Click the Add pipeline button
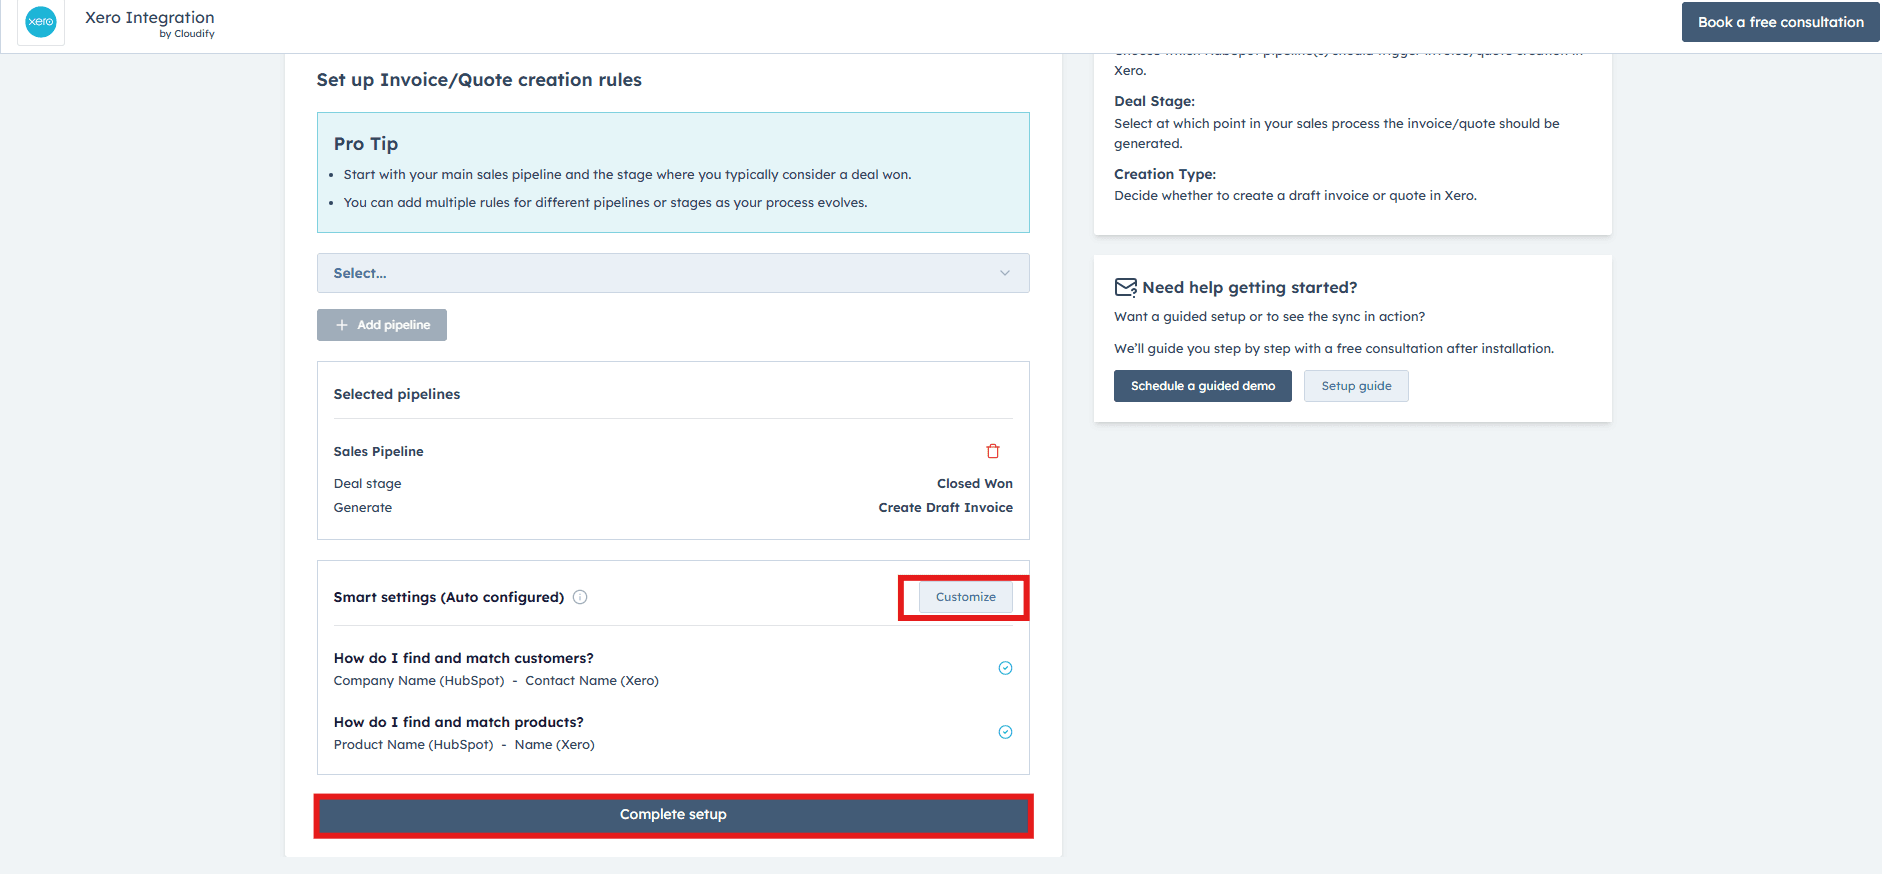The height and width of the screenshot is (874, 1882). 382,325
